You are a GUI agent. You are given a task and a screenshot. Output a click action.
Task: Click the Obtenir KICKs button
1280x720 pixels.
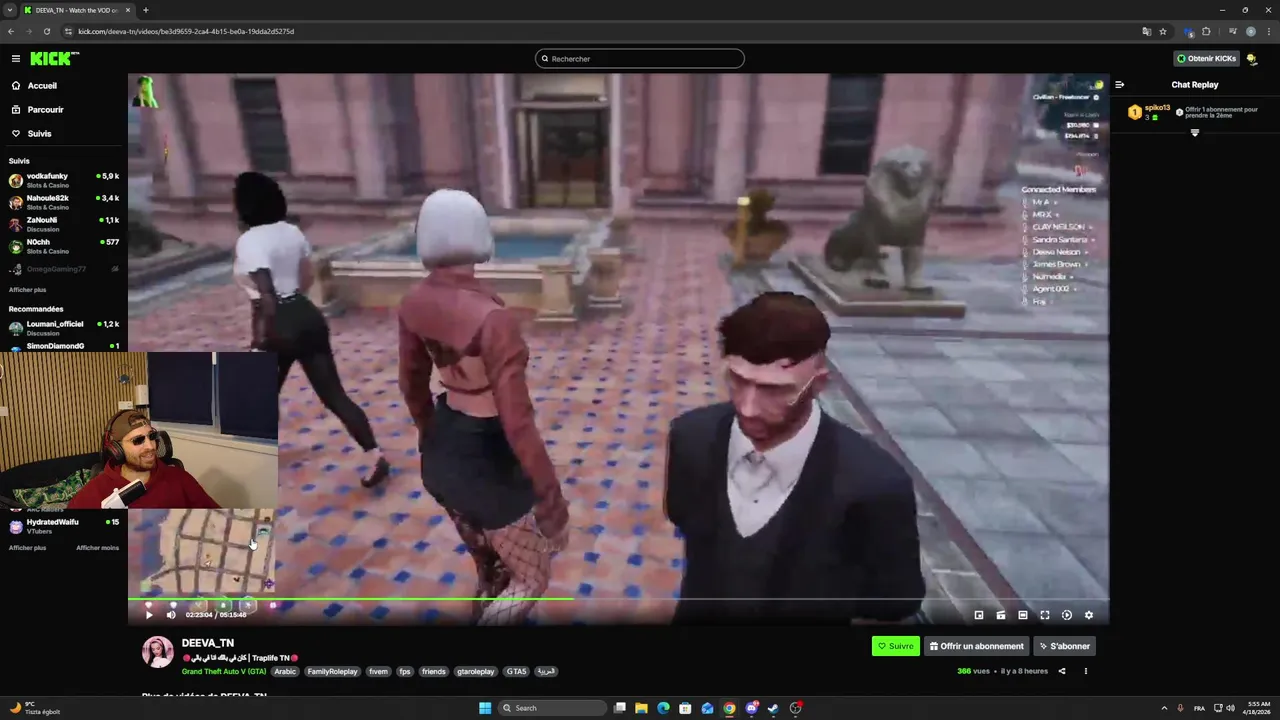pos(1206,59)
